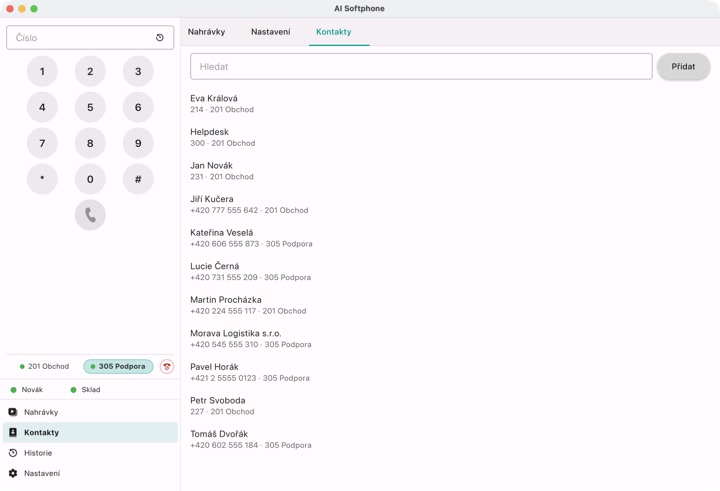Click number +420 545 555 310

pyautogui.click(x=224, y=344)
